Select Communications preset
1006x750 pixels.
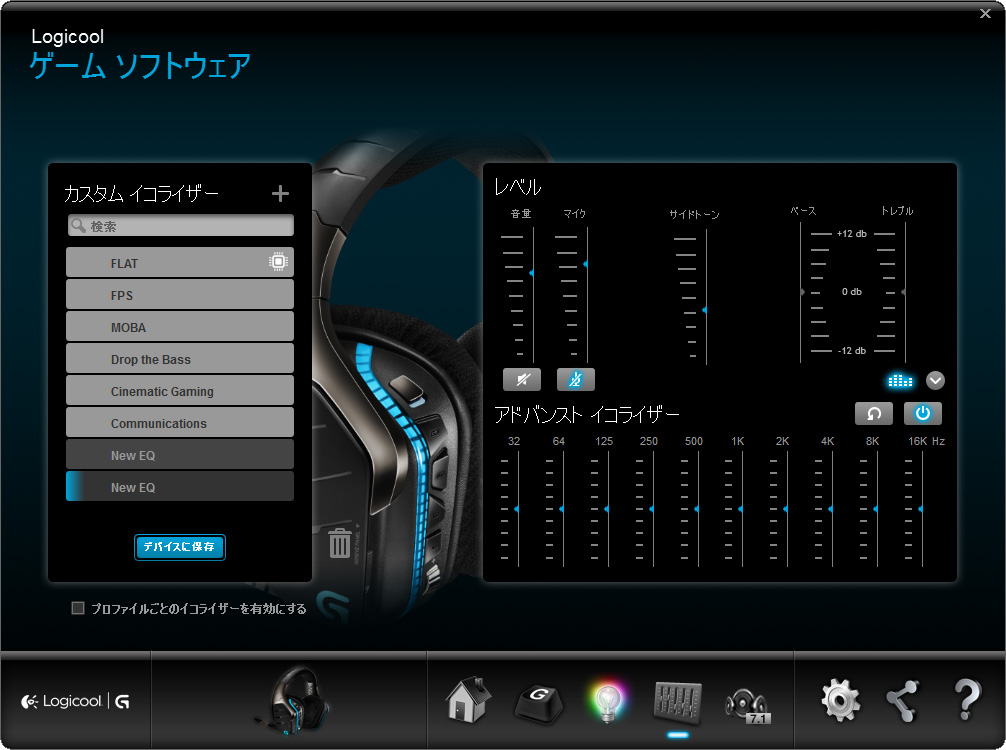[x=180, y=423]
